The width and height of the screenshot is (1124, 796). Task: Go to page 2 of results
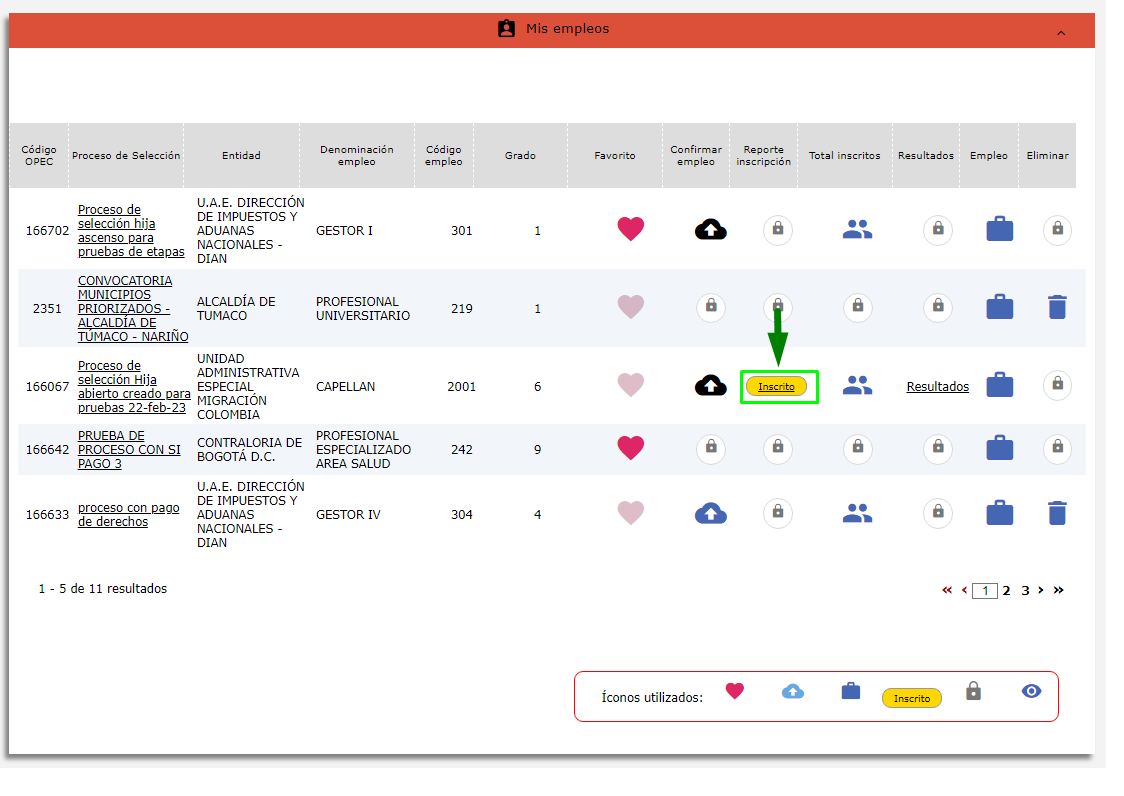click(1007, 591)
